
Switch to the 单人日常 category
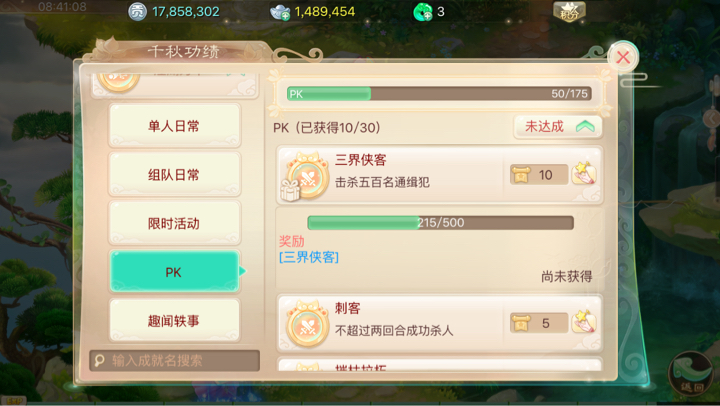point(174,126)
